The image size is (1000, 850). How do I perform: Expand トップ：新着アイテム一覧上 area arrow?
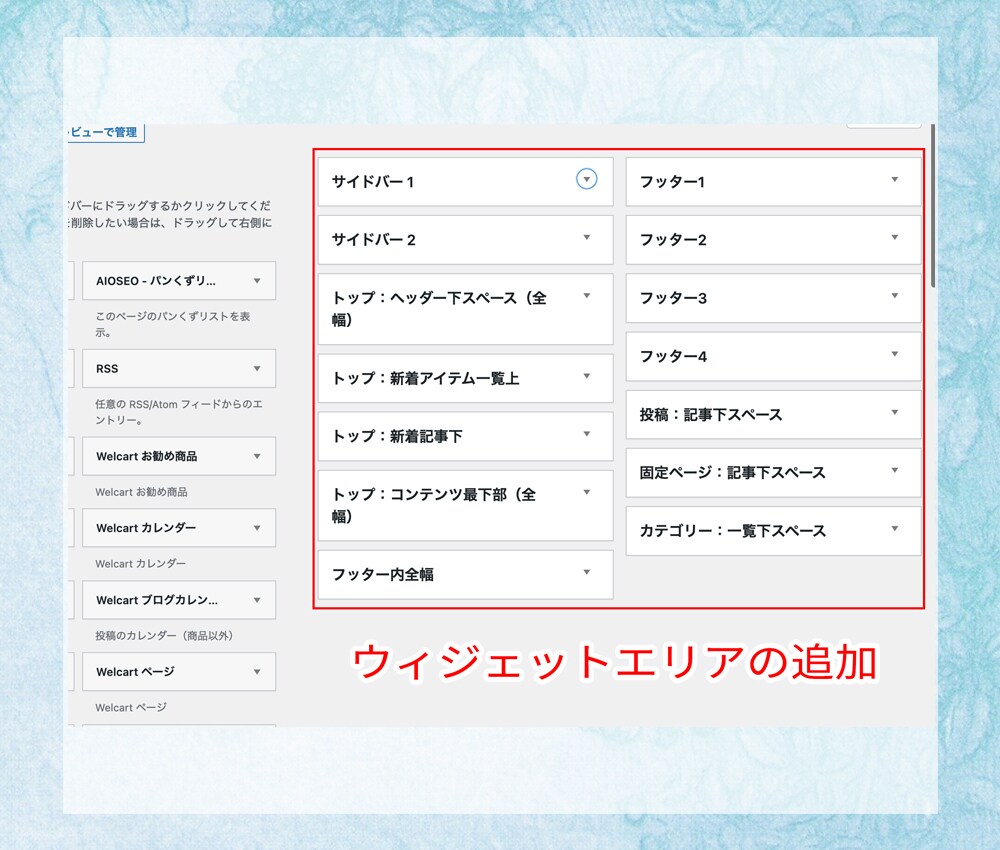[x=586, y=376]
